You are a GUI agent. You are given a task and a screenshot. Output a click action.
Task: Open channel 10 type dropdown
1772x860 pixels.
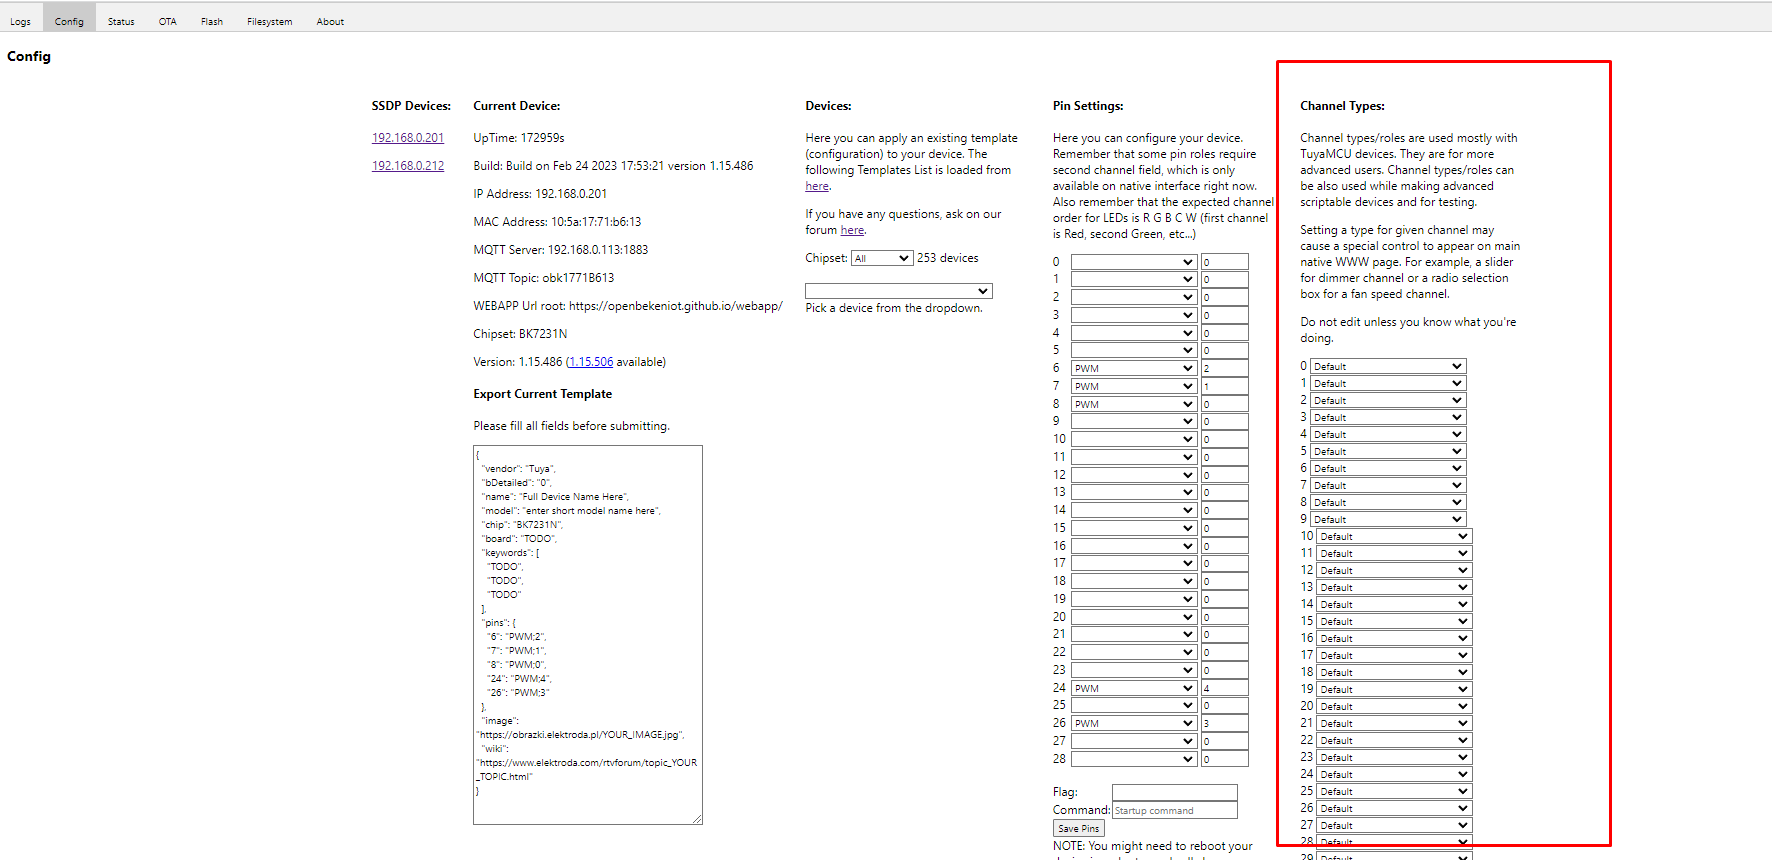click(1394, 536)
